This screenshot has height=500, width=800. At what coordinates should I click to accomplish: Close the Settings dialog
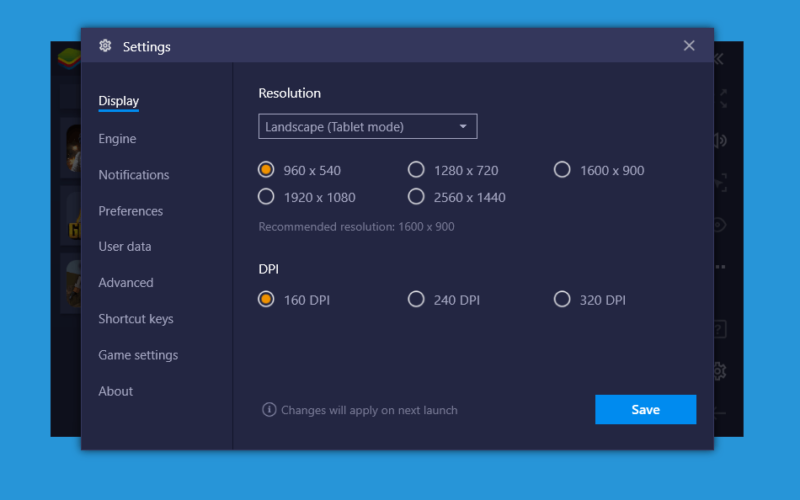(x=689, y=45)
